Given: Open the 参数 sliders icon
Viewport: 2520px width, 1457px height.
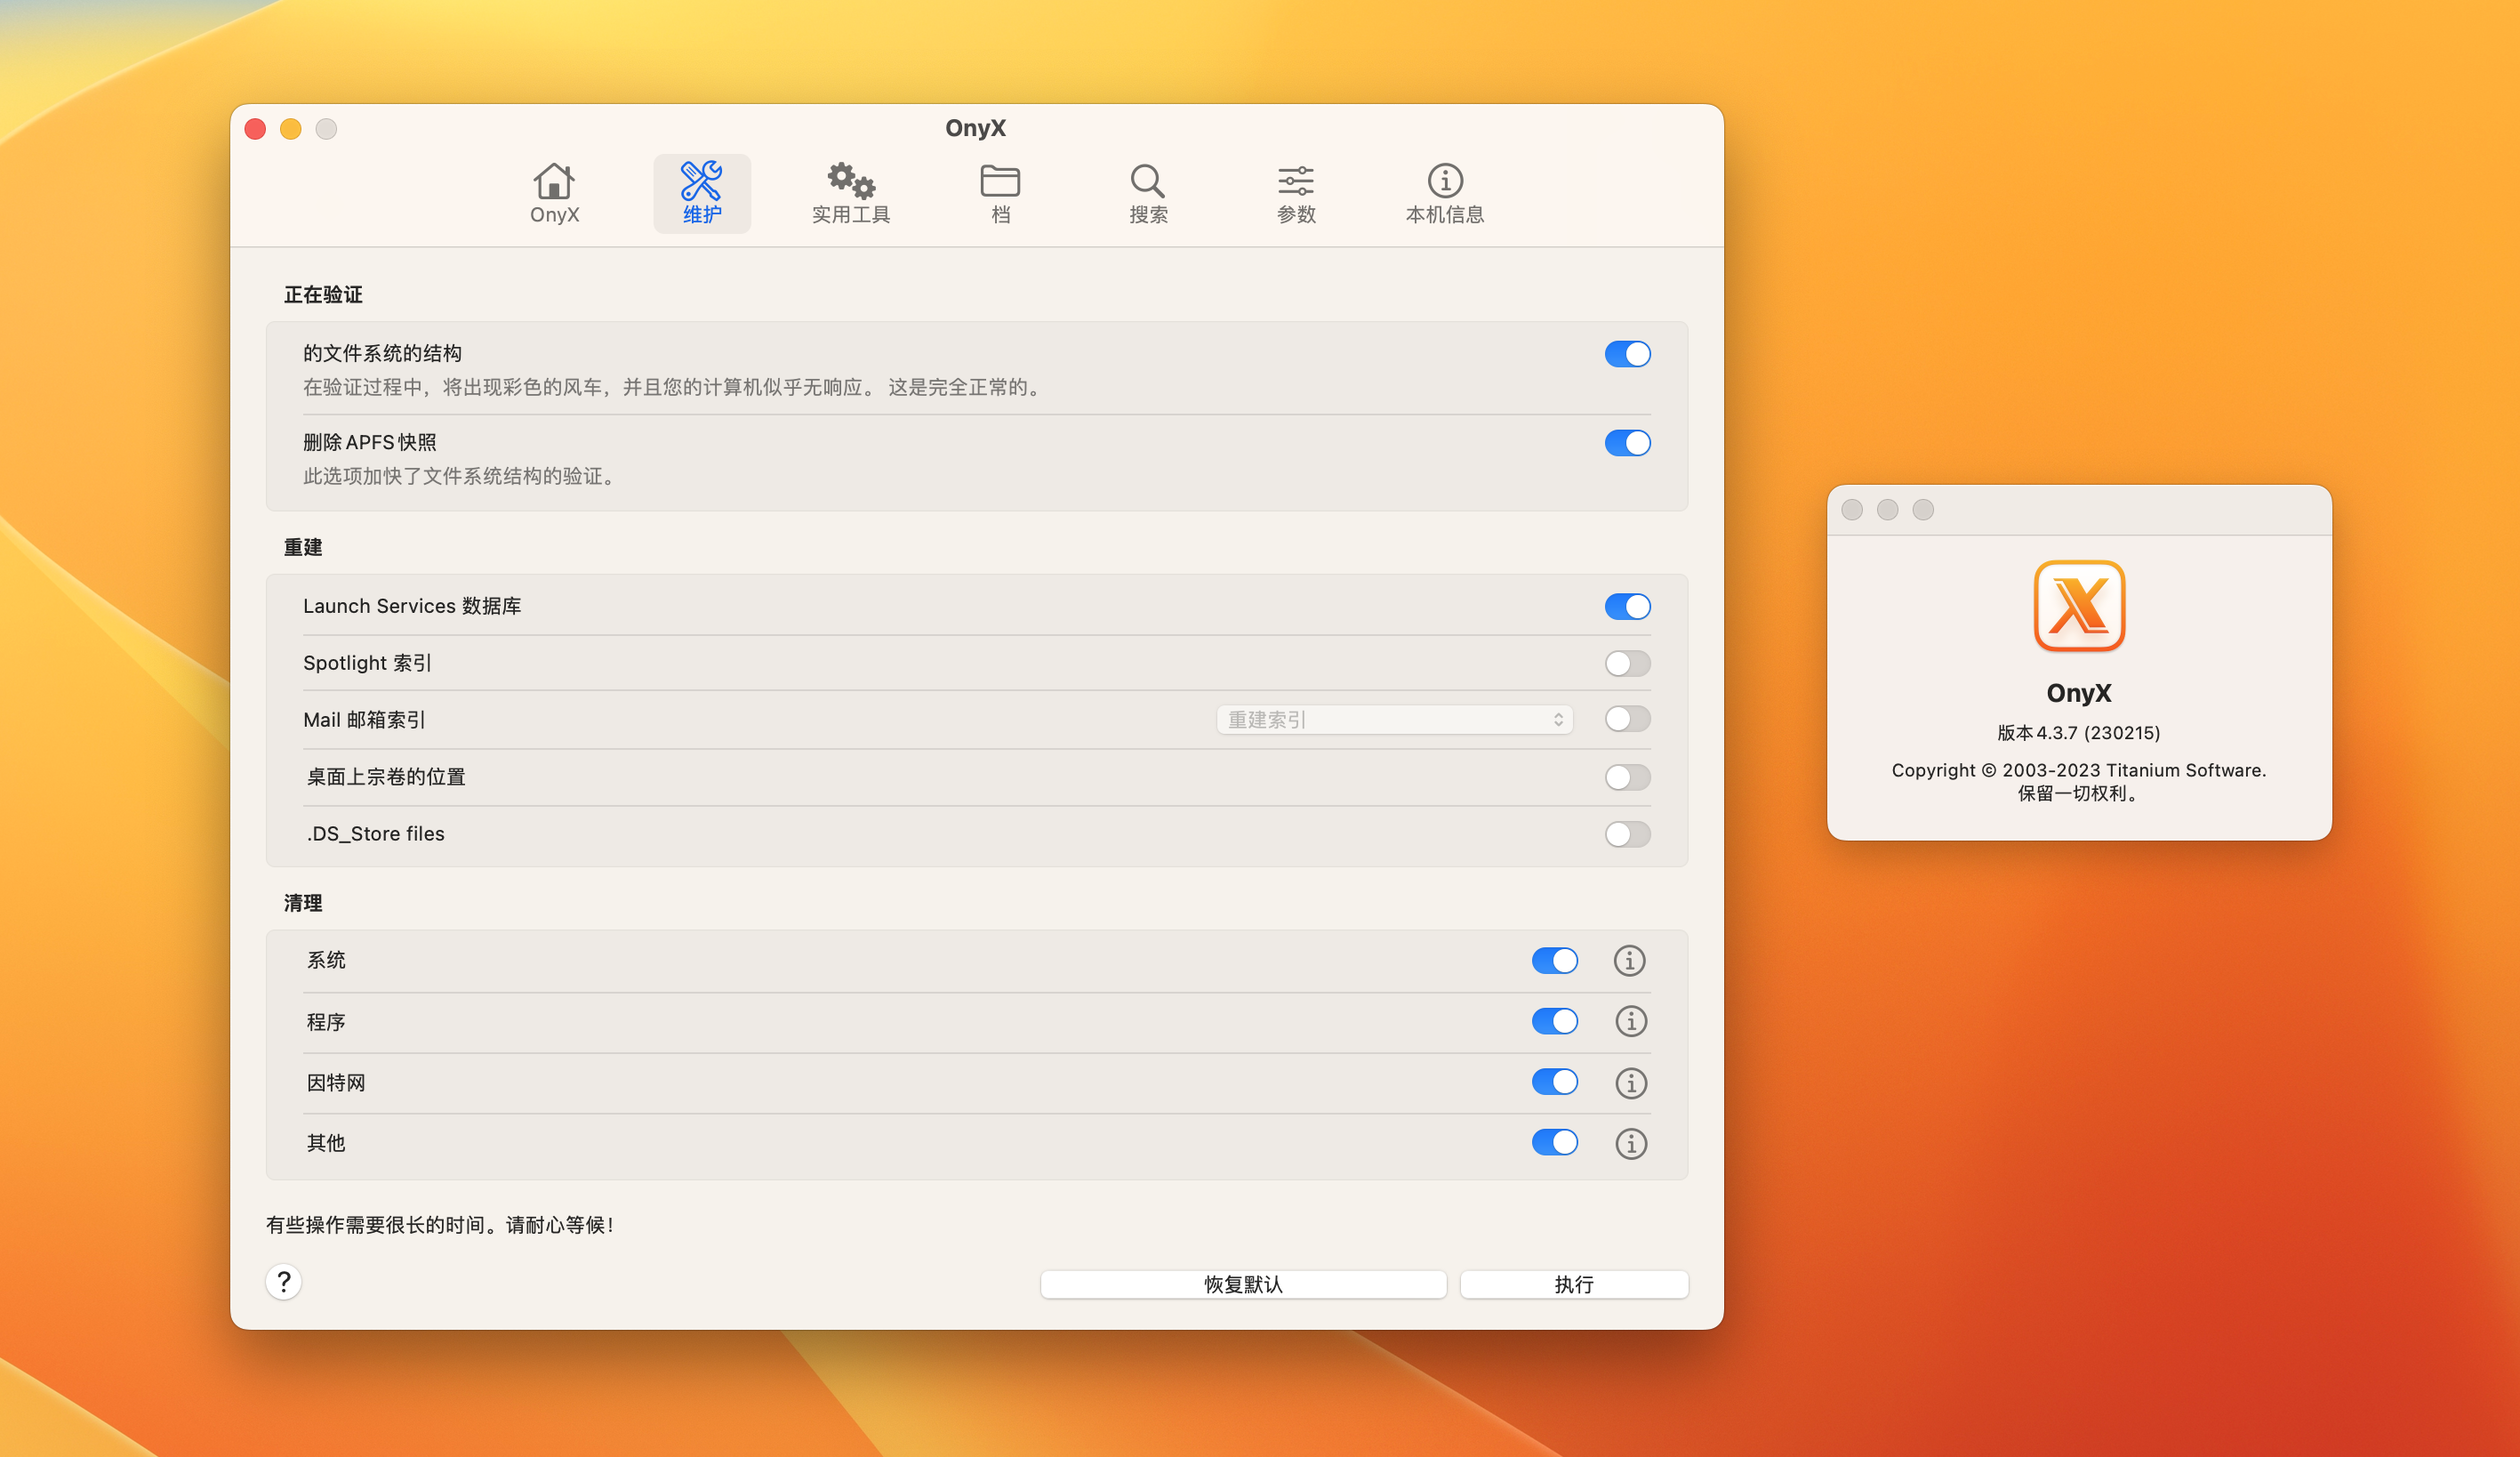Looking at the screenshot, I should click(x=1295, y=182).
